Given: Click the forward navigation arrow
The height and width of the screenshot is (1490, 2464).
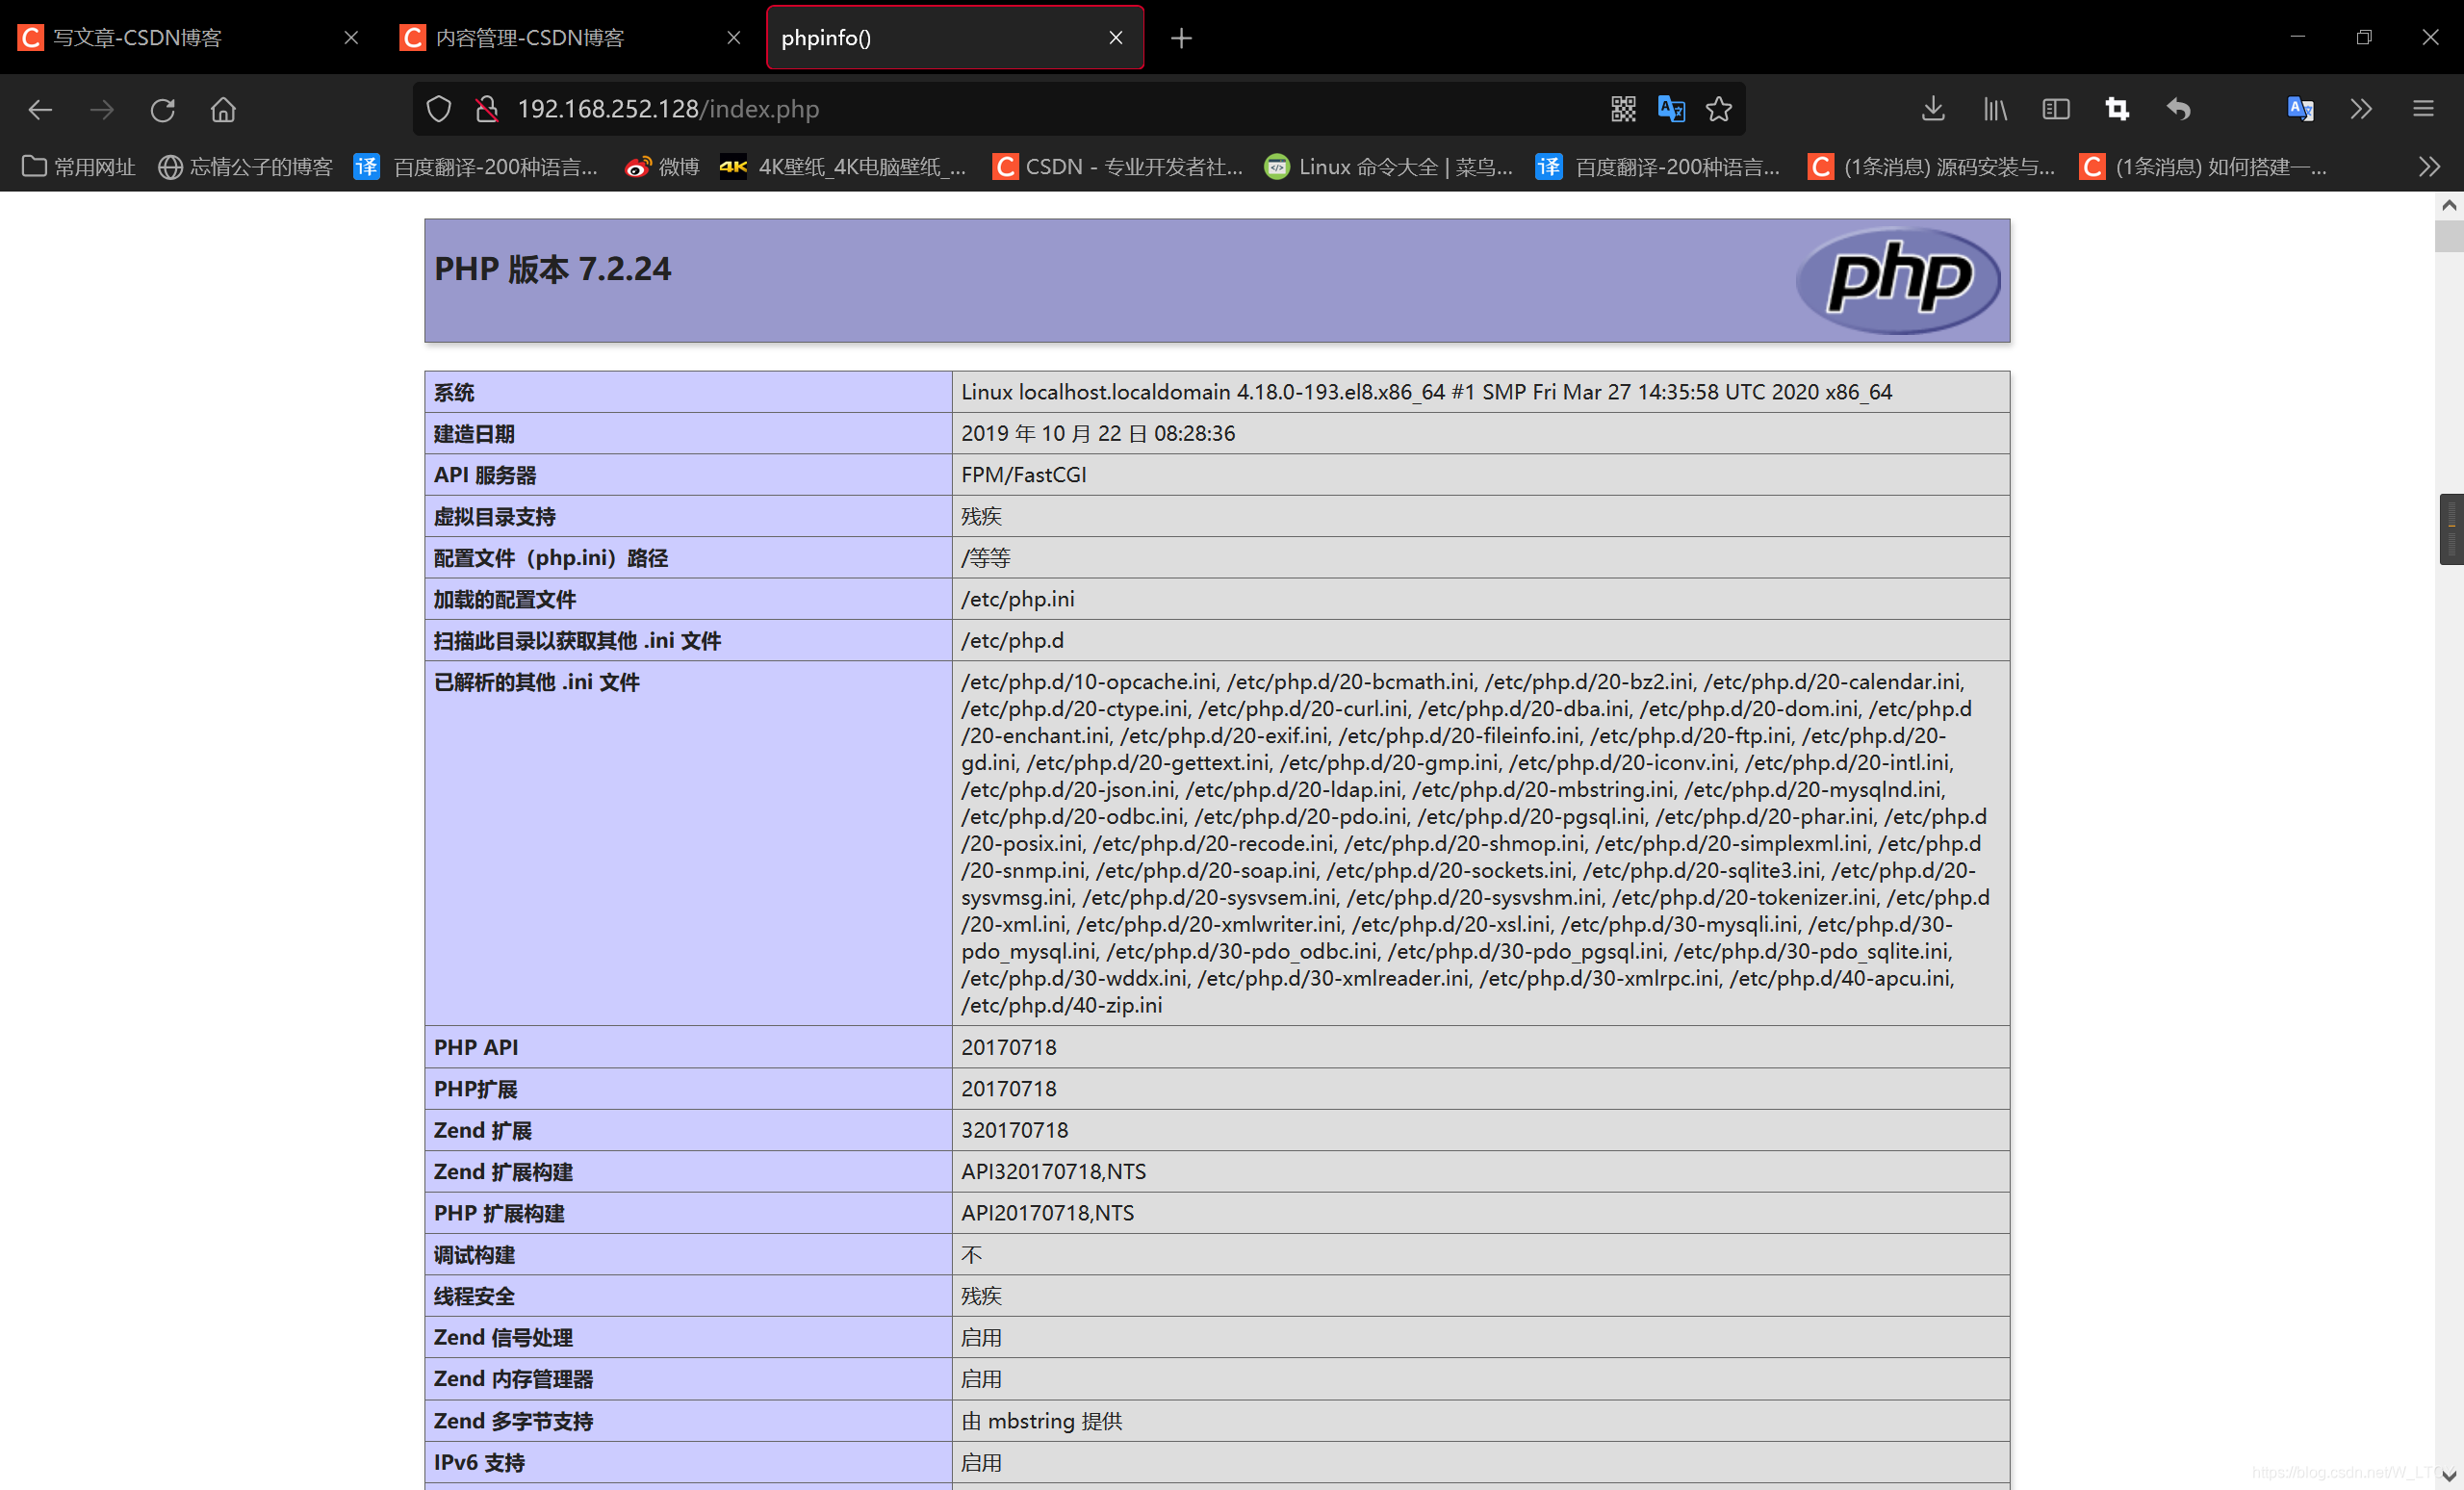Looking at the screenshot, I should click(x=101, y=109).
